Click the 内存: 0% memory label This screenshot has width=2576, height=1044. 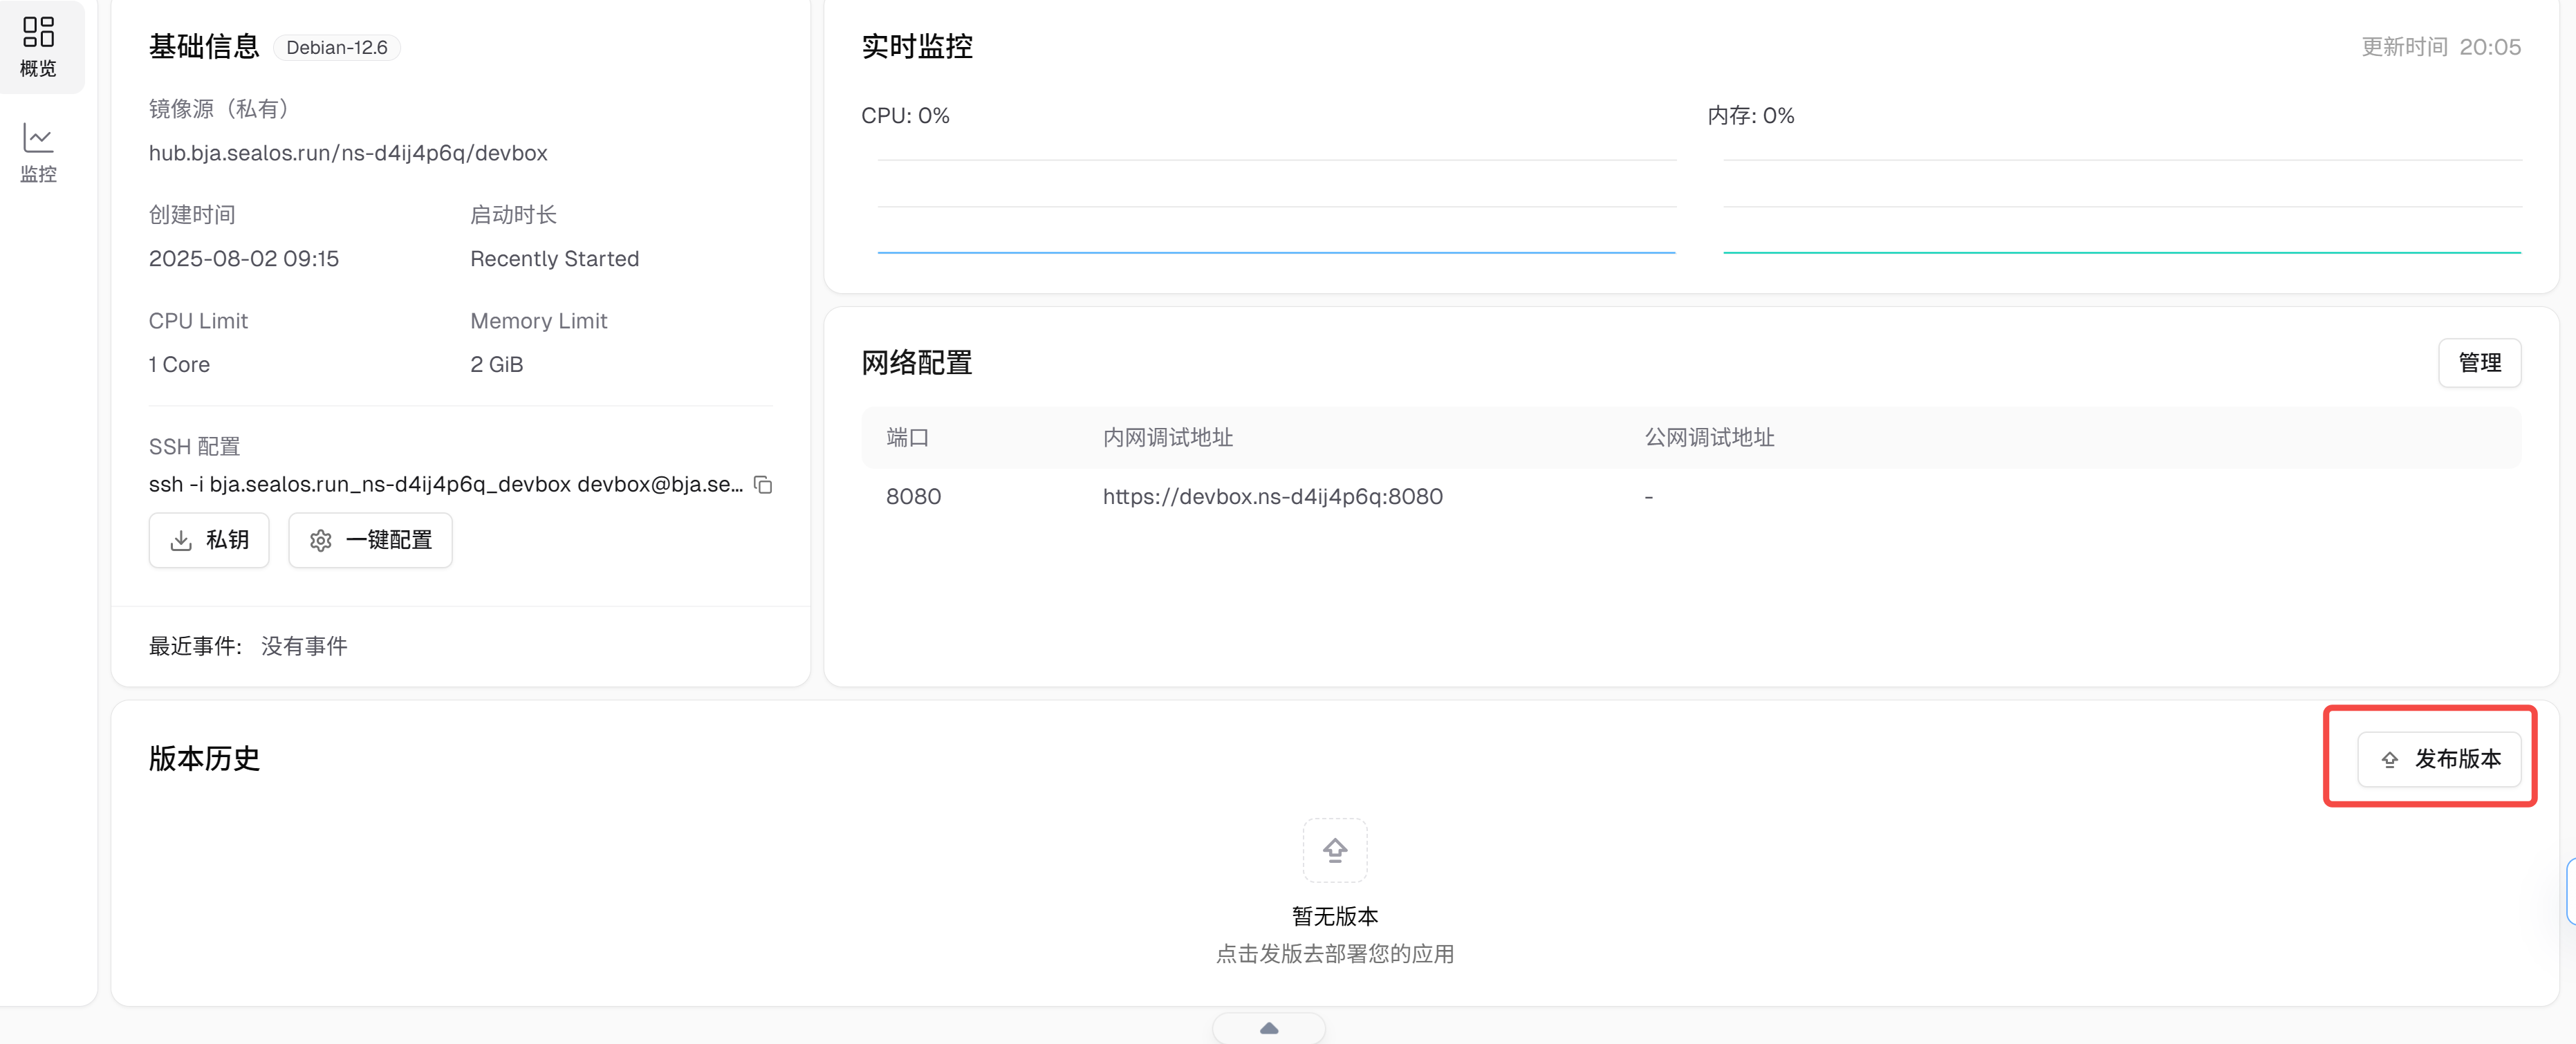click(1750, 116)
